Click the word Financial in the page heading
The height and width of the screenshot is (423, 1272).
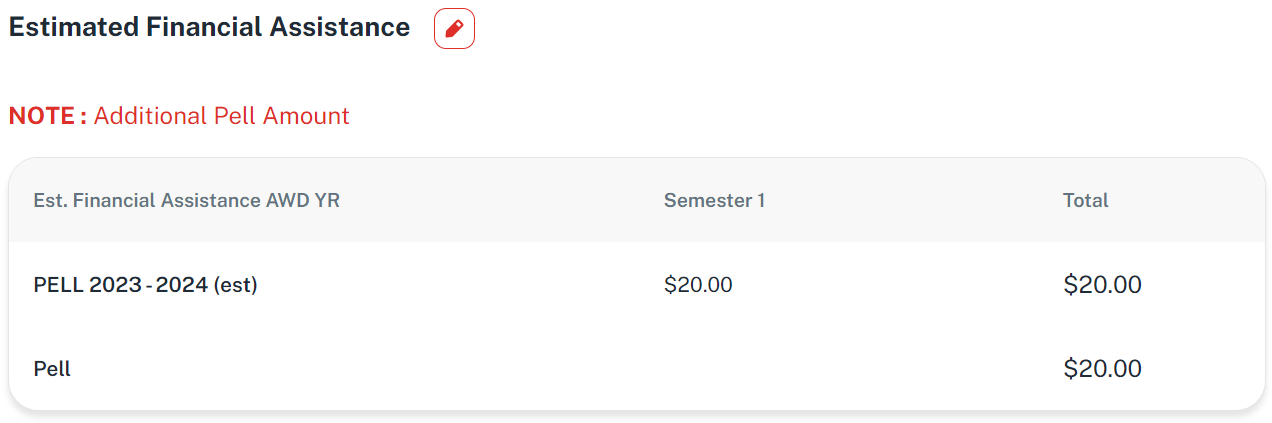(x=204, y=28)
